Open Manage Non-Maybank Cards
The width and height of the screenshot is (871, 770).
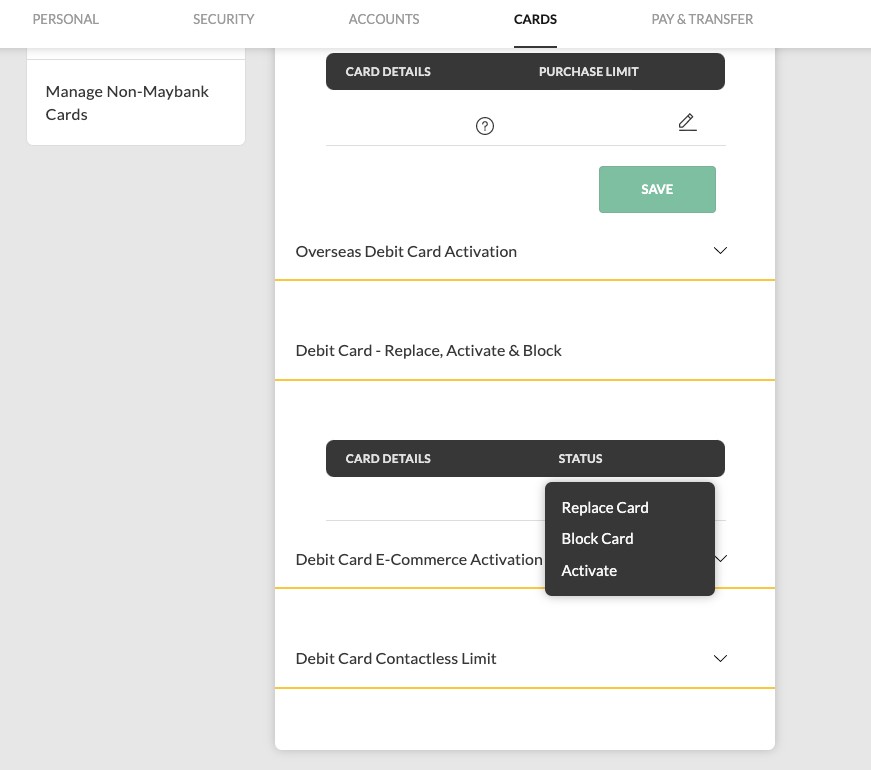point(136,103)
